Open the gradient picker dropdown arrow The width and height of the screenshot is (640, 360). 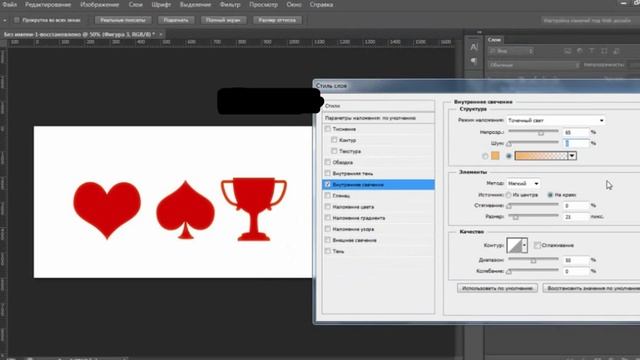point(572,156)
